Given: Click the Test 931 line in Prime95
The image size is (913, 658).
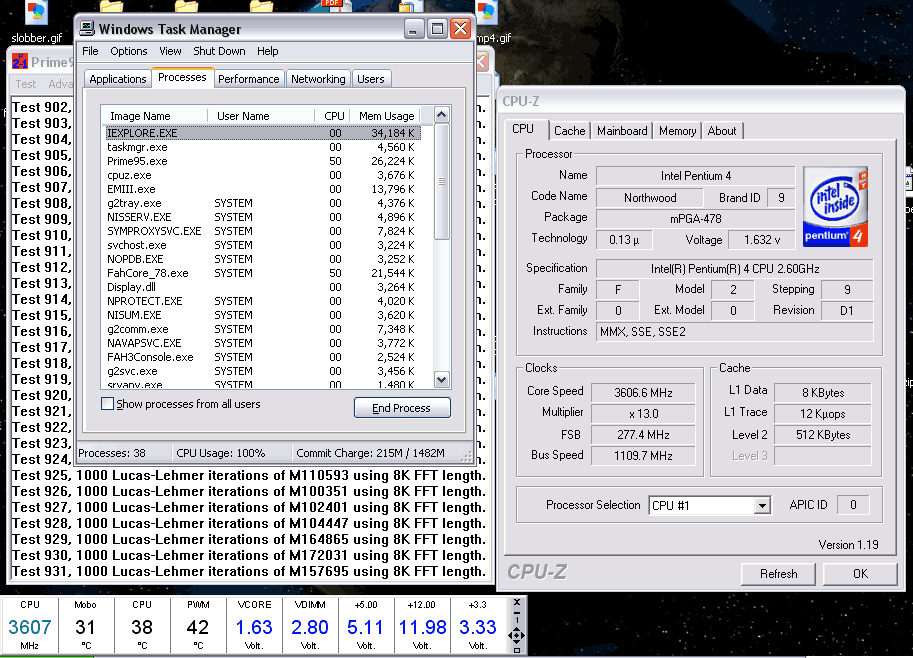Looking at the screenshot, I should pos(249,572).
